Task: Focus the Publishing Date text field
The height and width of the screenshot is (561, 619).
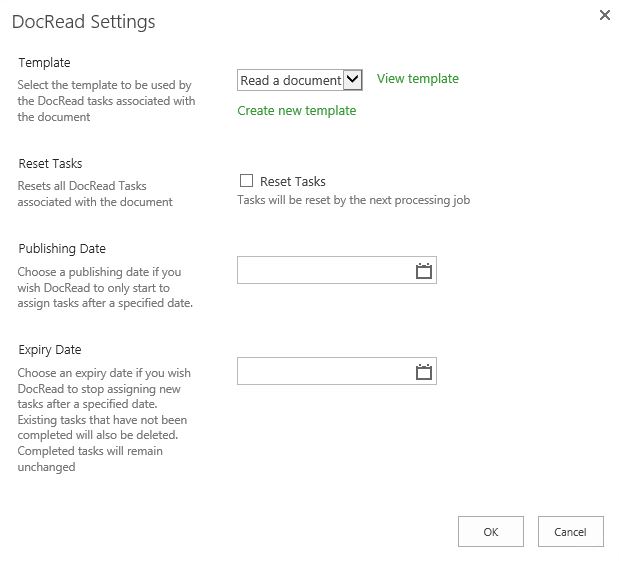Action: (324, 271)
